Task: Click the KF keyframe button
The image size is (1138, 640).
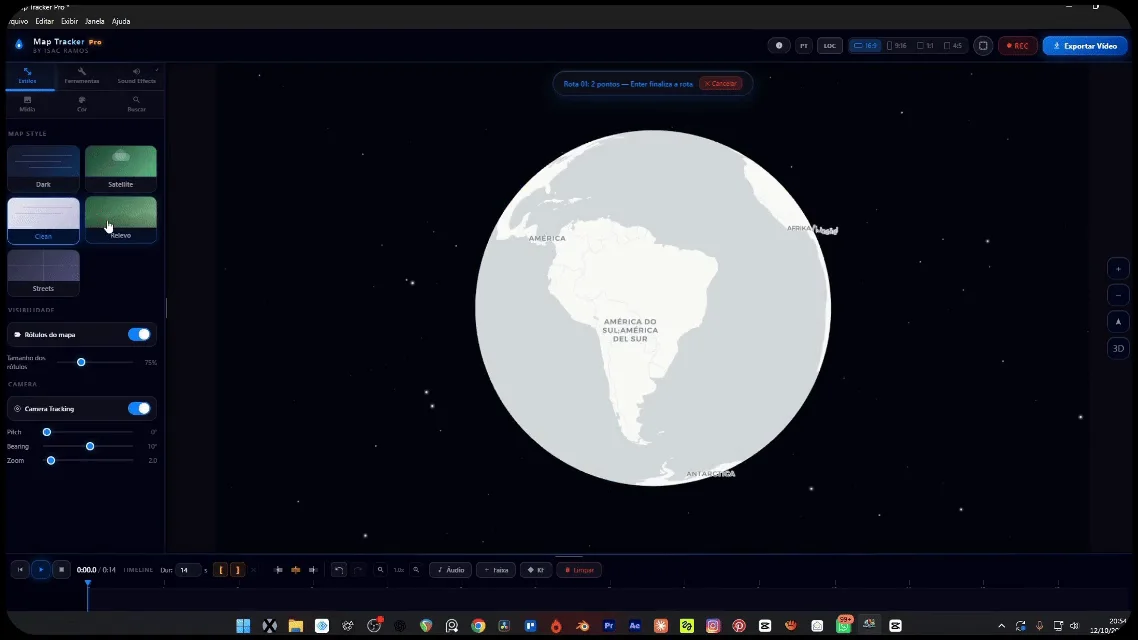Action: 536,570
